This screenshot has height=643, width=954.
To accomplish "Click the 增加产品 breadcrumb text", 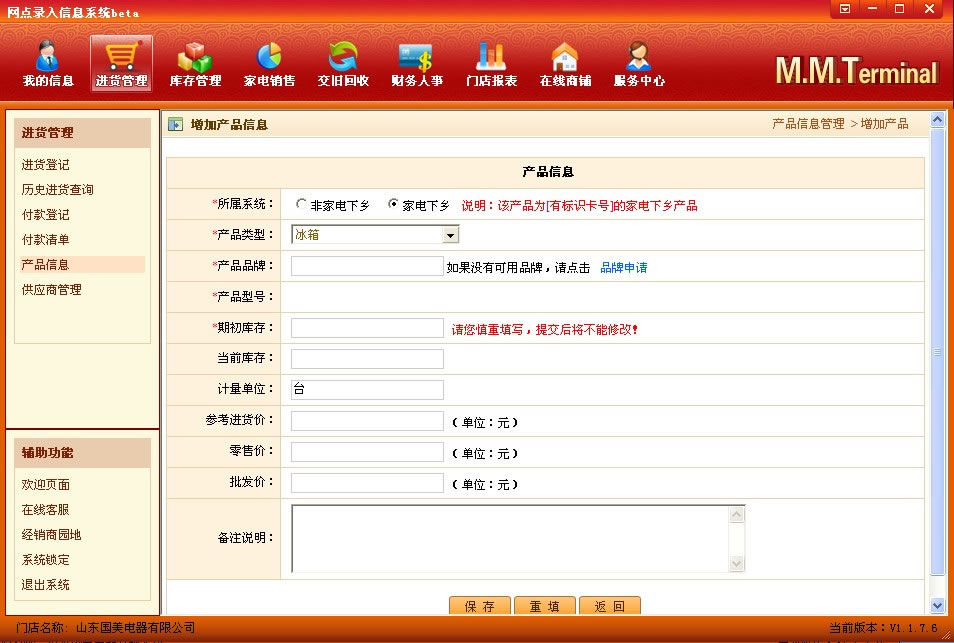I will tap(884, 124).
